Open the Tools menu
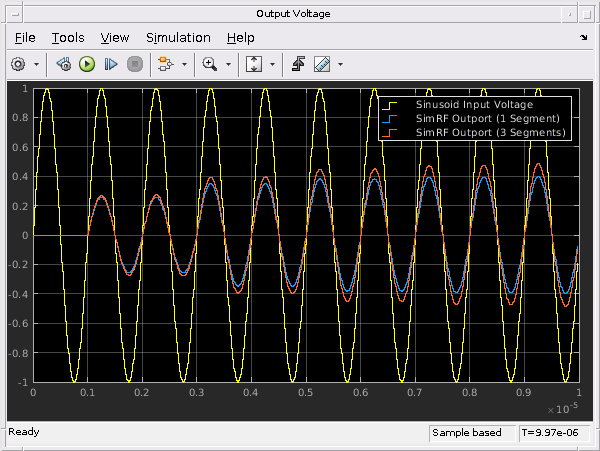 pyautogui.click(x=68, y=37)
